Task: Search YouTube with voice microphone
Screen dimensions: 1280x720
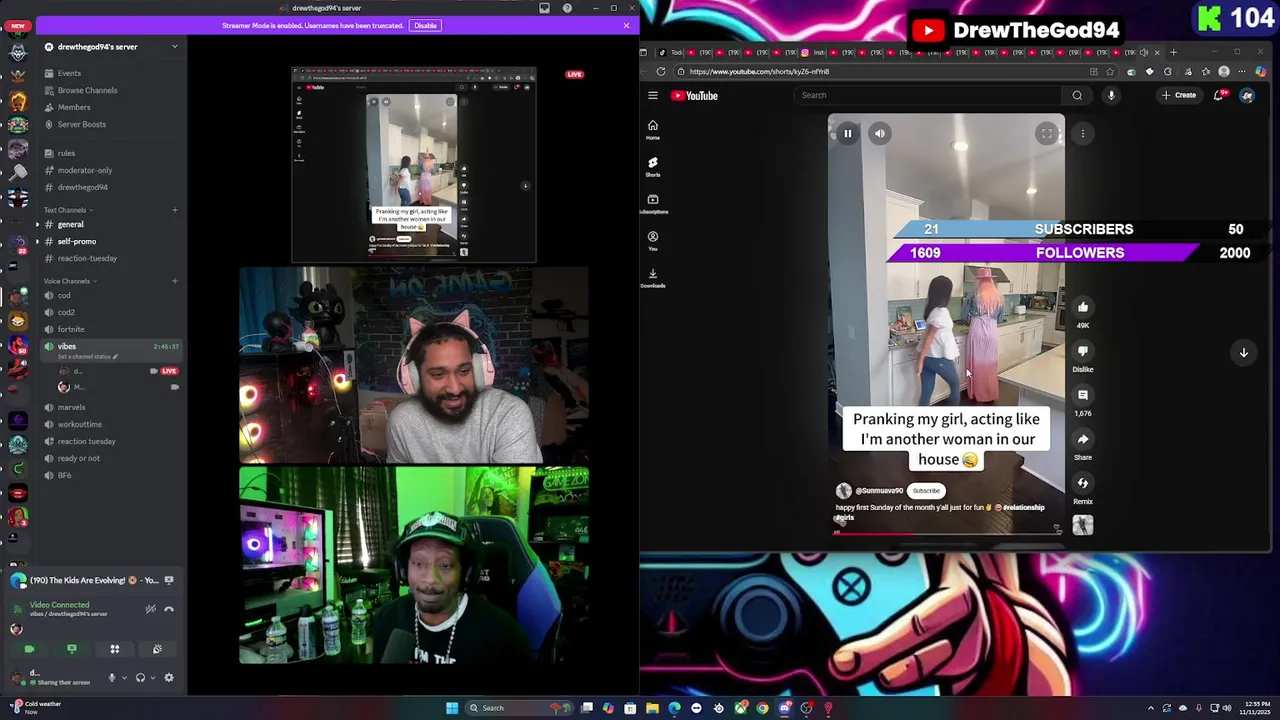Action: point(1111,95)
